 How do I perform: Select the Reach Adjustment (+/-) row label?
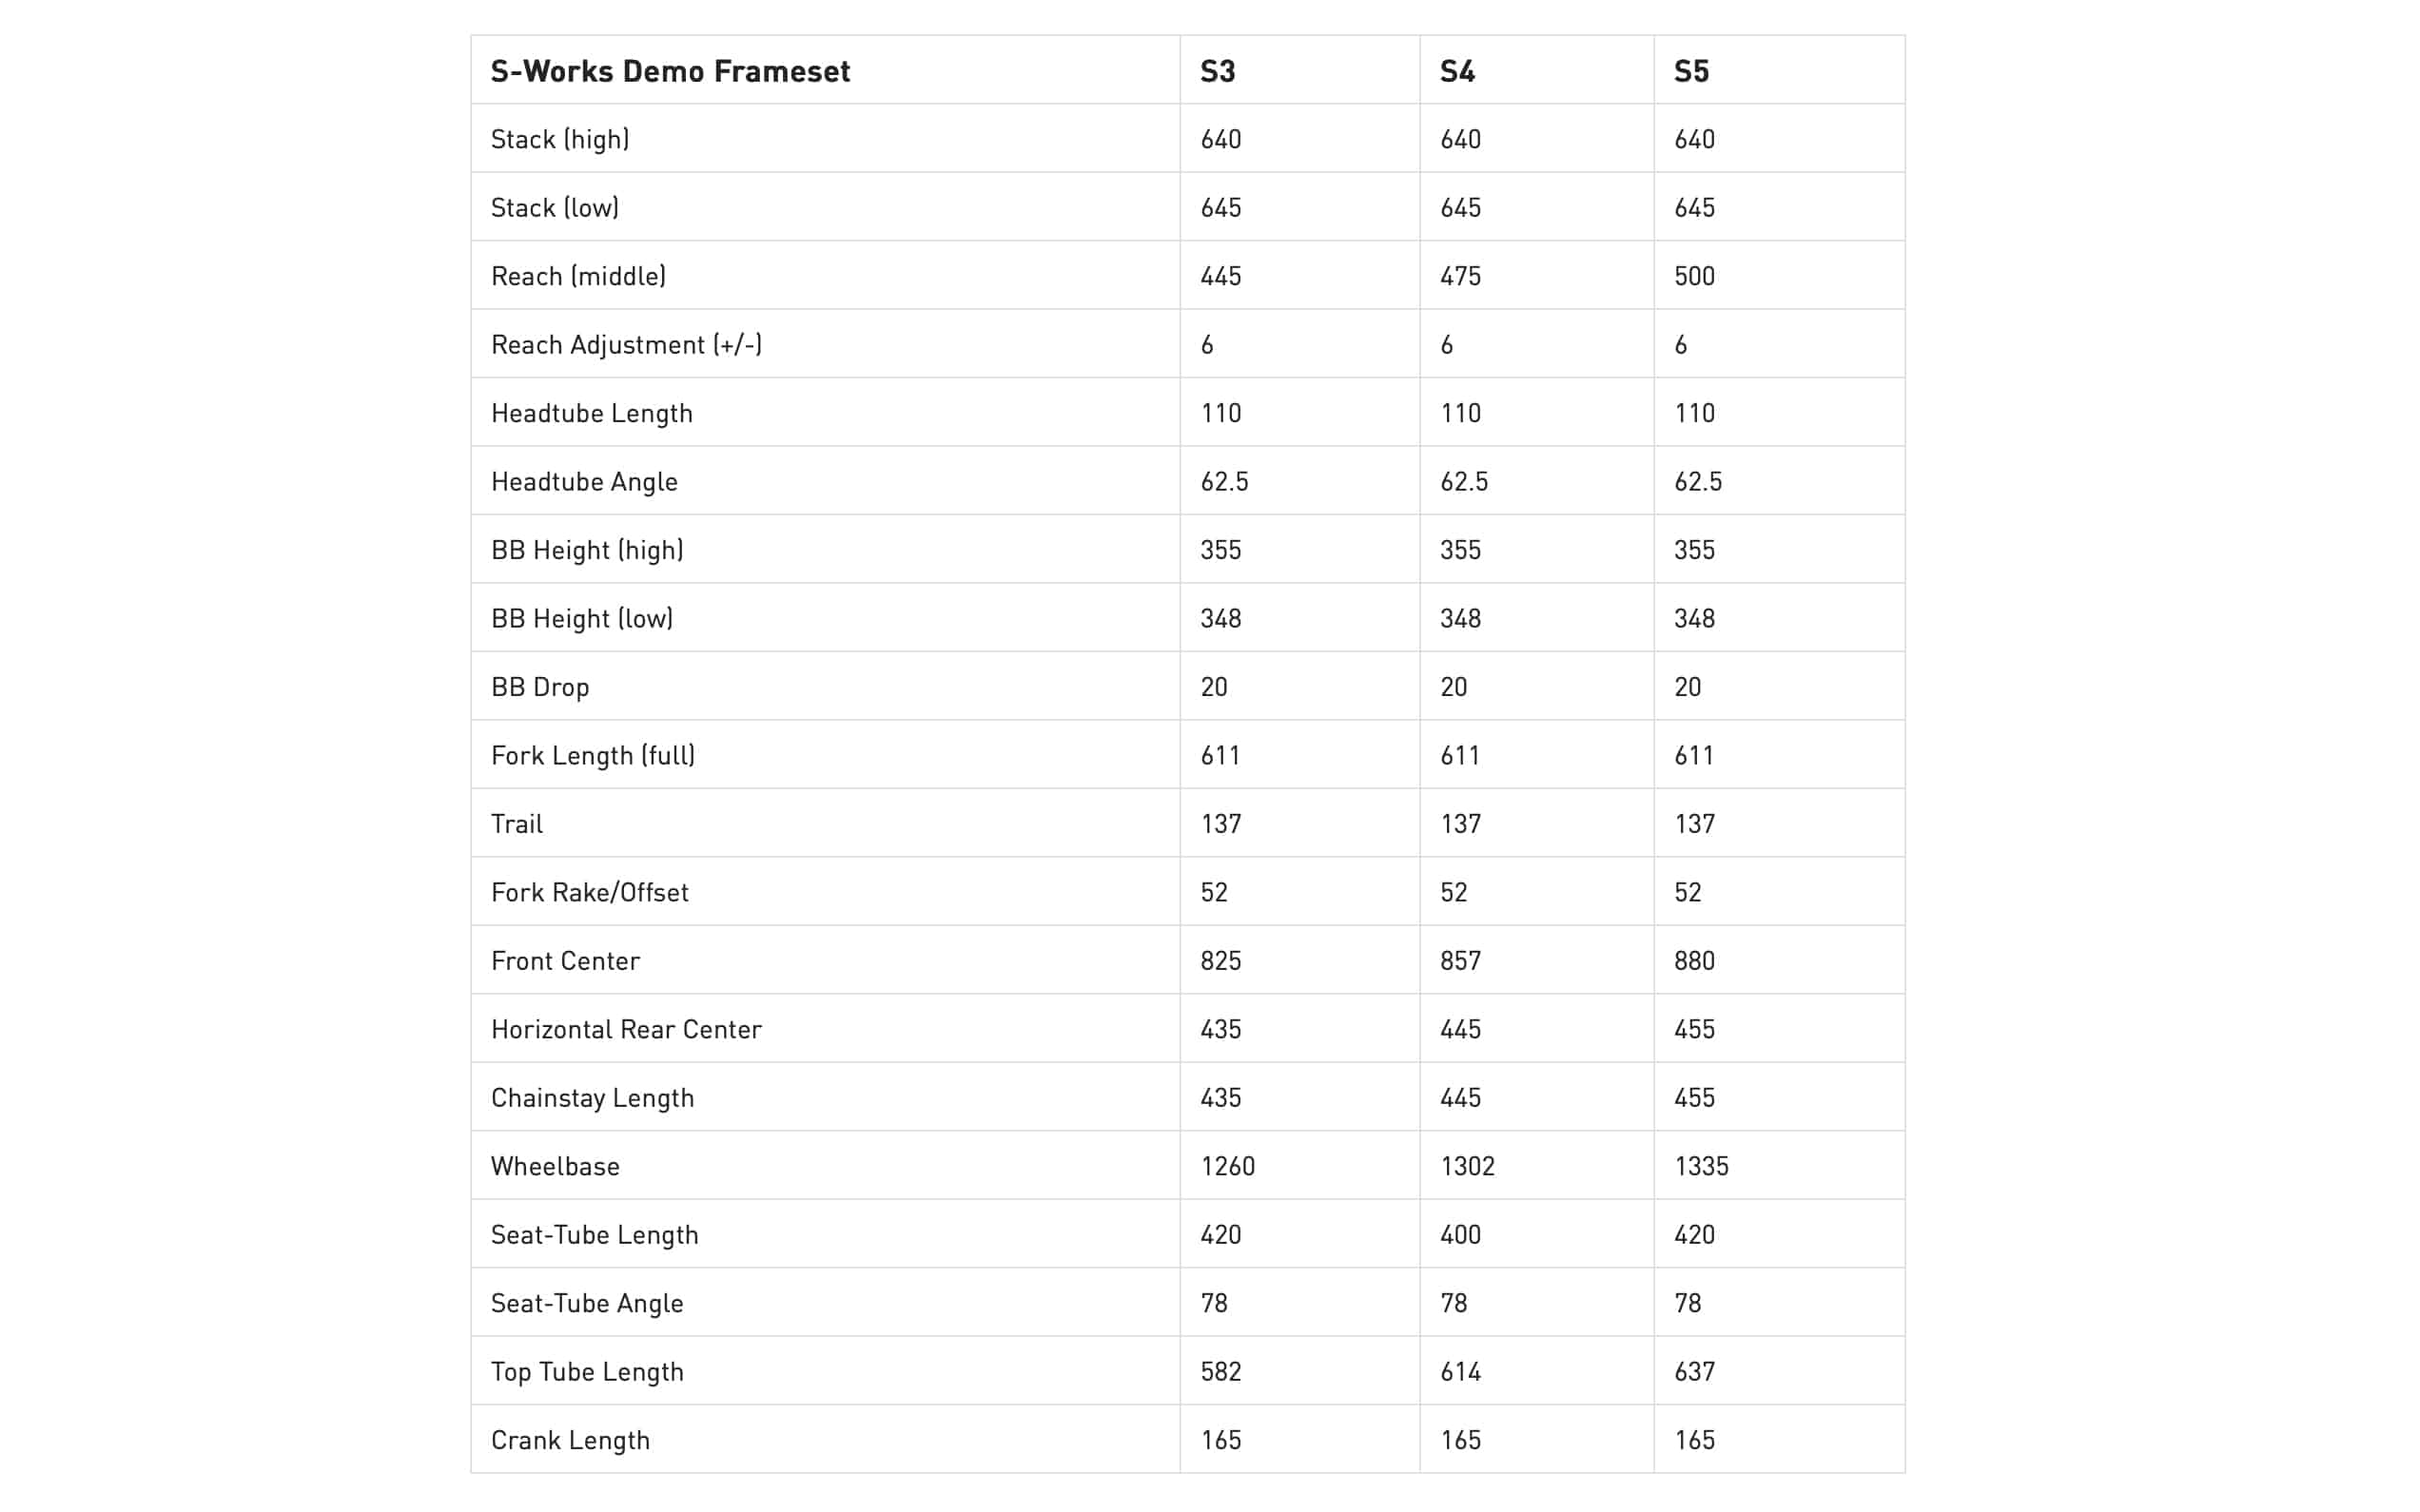(x=626, y=345)
